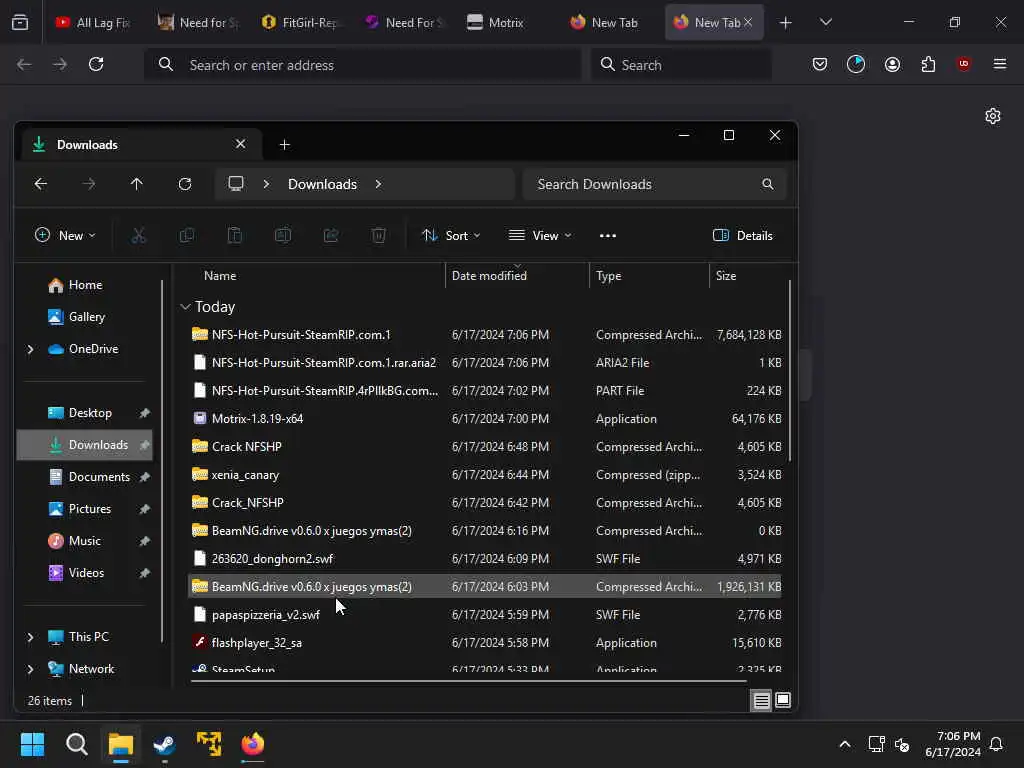Open Firefox customize settings gear on new tab
Viewport: 1024px width, 768px height.
tap(993, 116)
